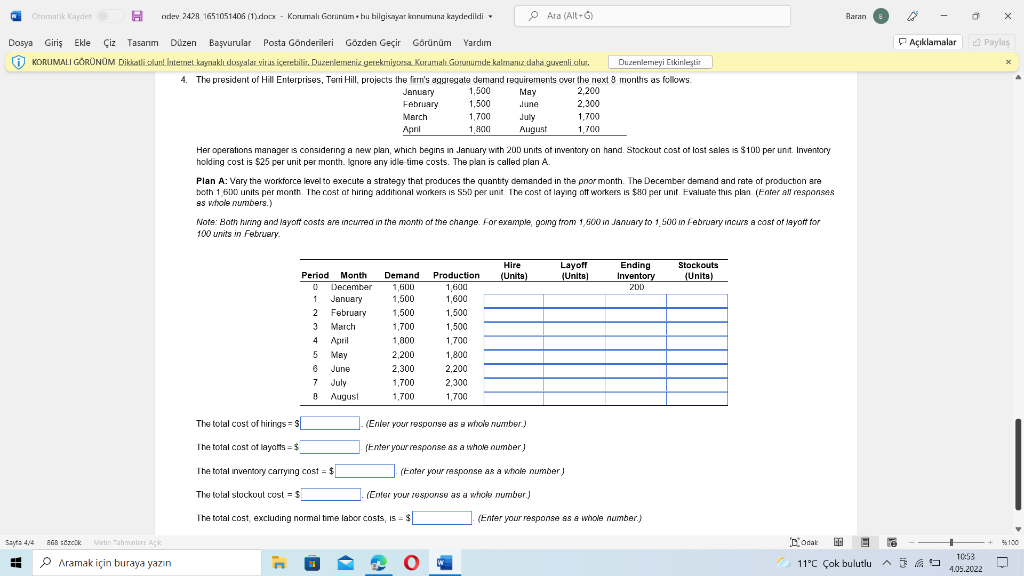Image resolution: width=1024 pixels, height=576 pixels.
Task: Click the taskbar search box
Action: pos(147,562)
